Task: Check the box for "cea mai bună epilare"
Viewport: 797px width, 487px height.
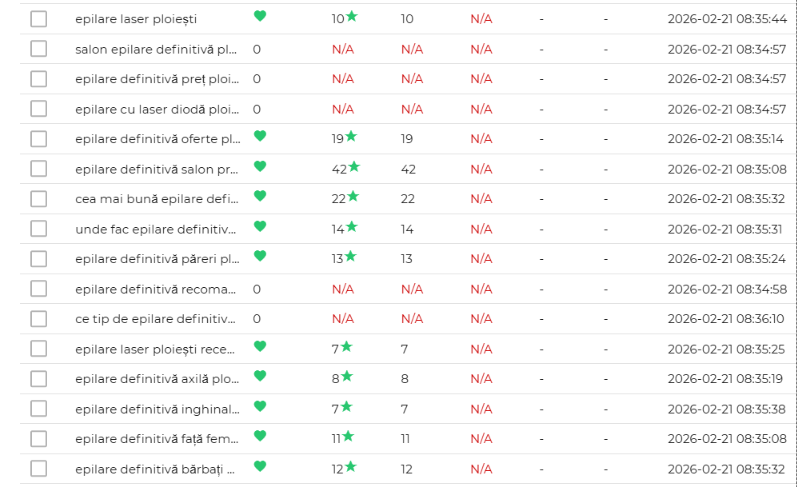Action: (39, 199)
